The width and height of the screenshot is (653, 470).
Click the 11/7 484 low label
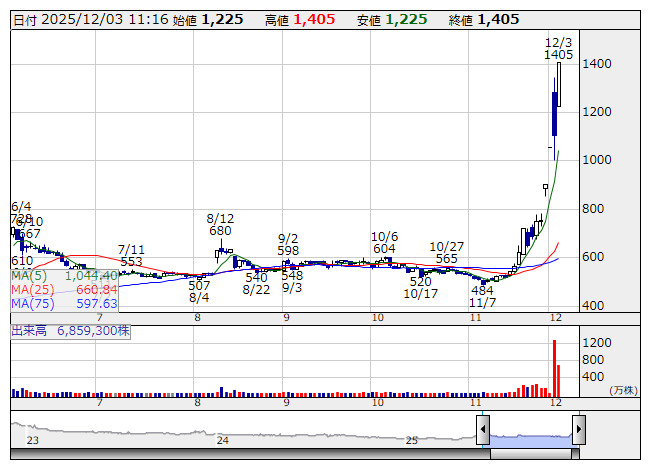click(482, 296)
